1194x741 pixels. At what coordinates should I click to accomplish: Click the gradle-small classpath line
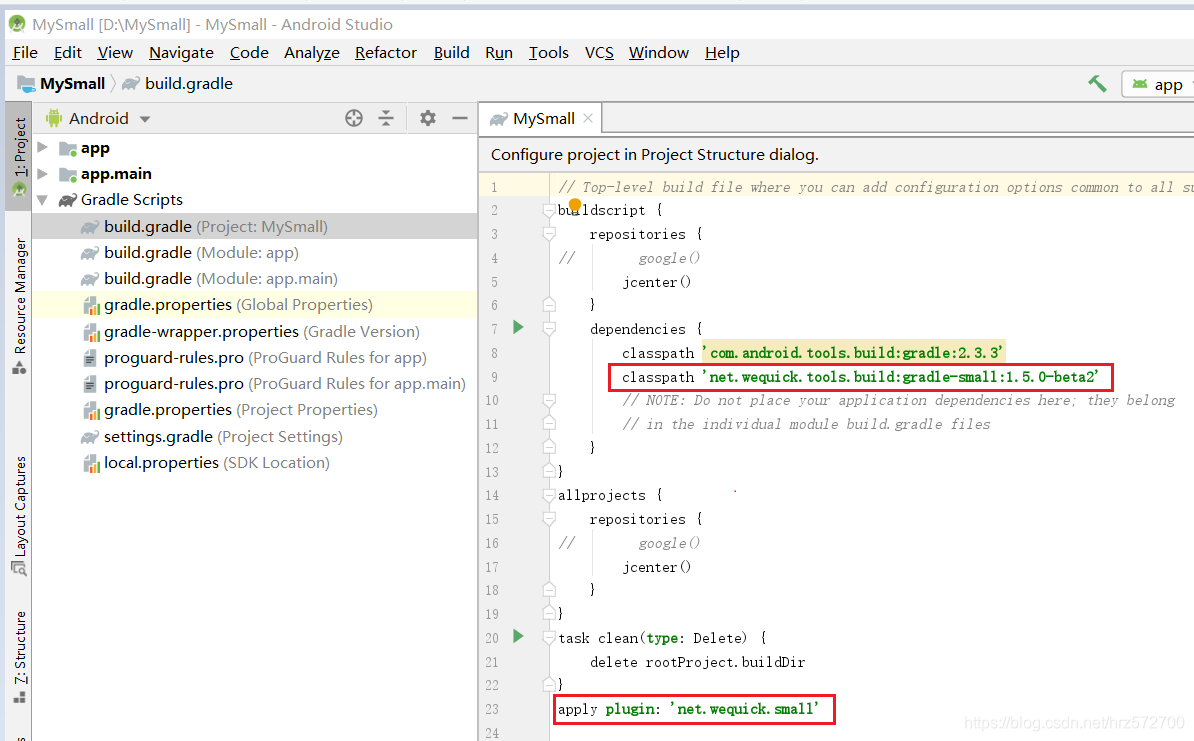point(860,377)
